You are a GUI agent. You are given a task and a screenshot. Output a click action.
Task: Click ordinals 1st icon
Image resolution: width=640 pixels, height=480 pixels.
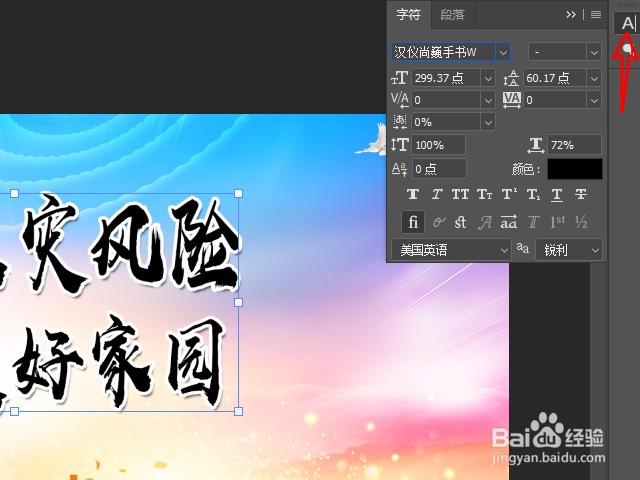[x=558, y=222]
